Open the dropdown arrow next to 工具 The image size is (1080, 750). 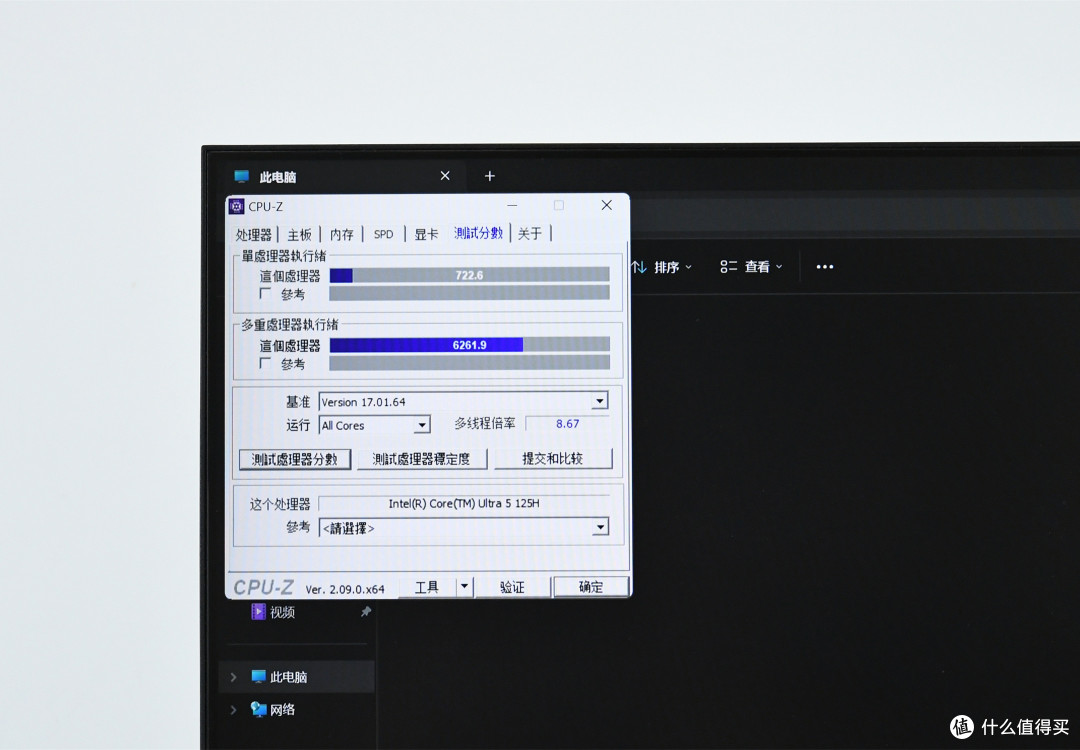[464, 587]
